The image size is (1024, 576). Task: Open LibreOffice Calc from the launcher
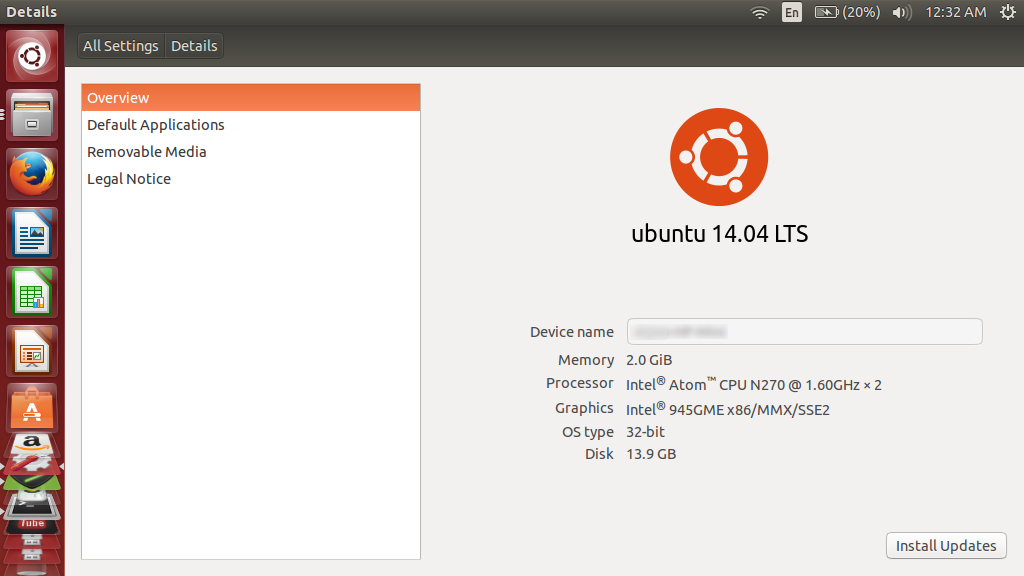[31, 292]
